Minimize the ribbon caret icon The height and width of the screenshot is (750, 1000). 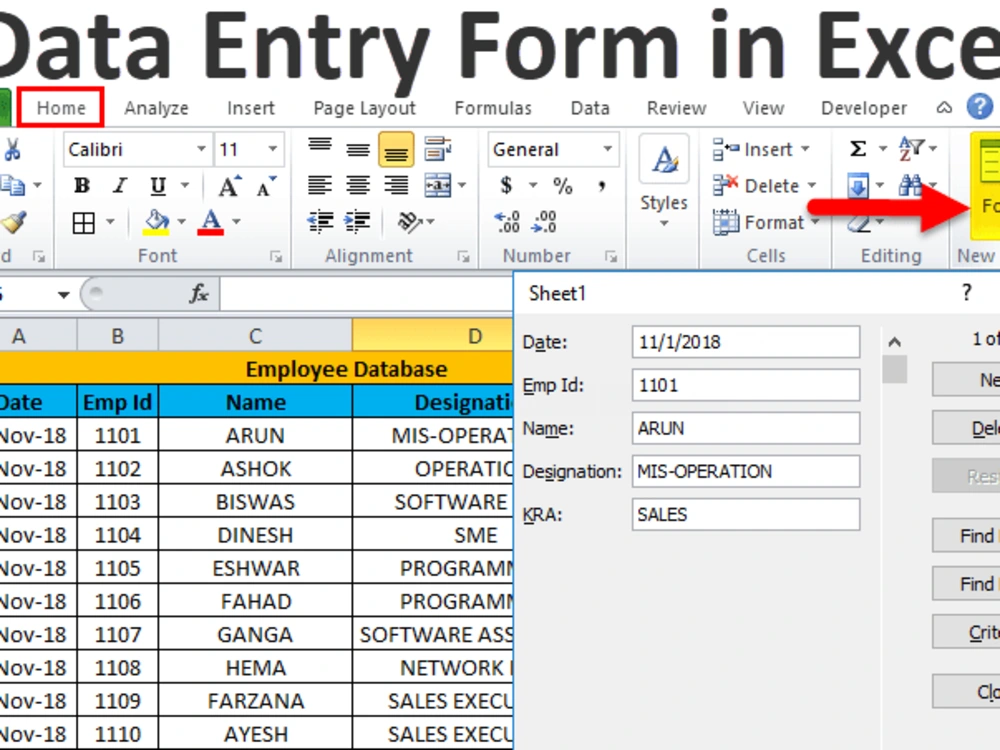[x=944, y=108]
